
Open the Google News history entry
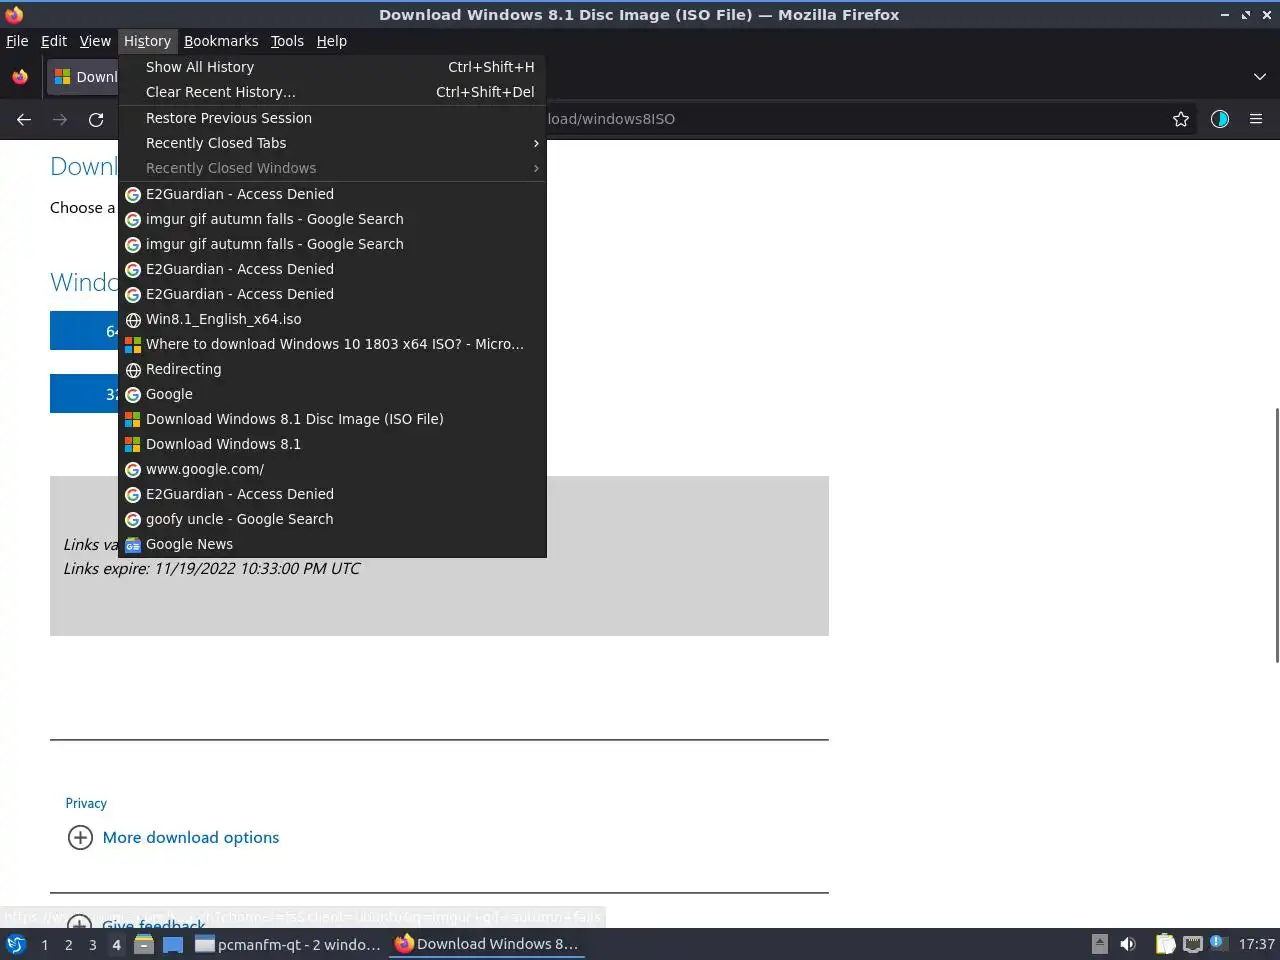pos(332,544)
